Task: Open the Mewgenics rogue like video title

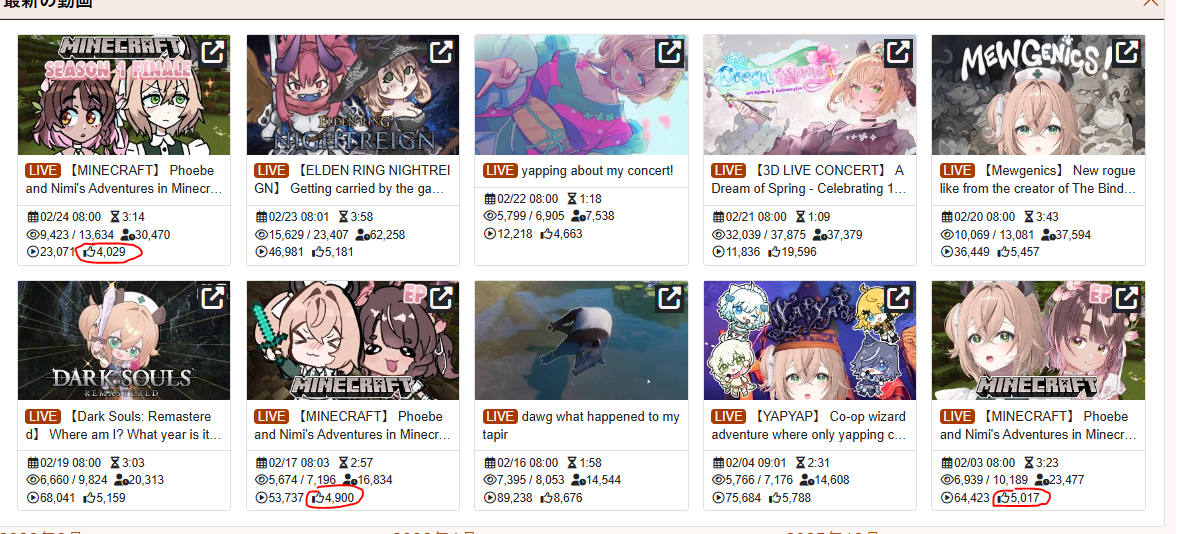Action: pyautogui.click(x=1038, y=180)
